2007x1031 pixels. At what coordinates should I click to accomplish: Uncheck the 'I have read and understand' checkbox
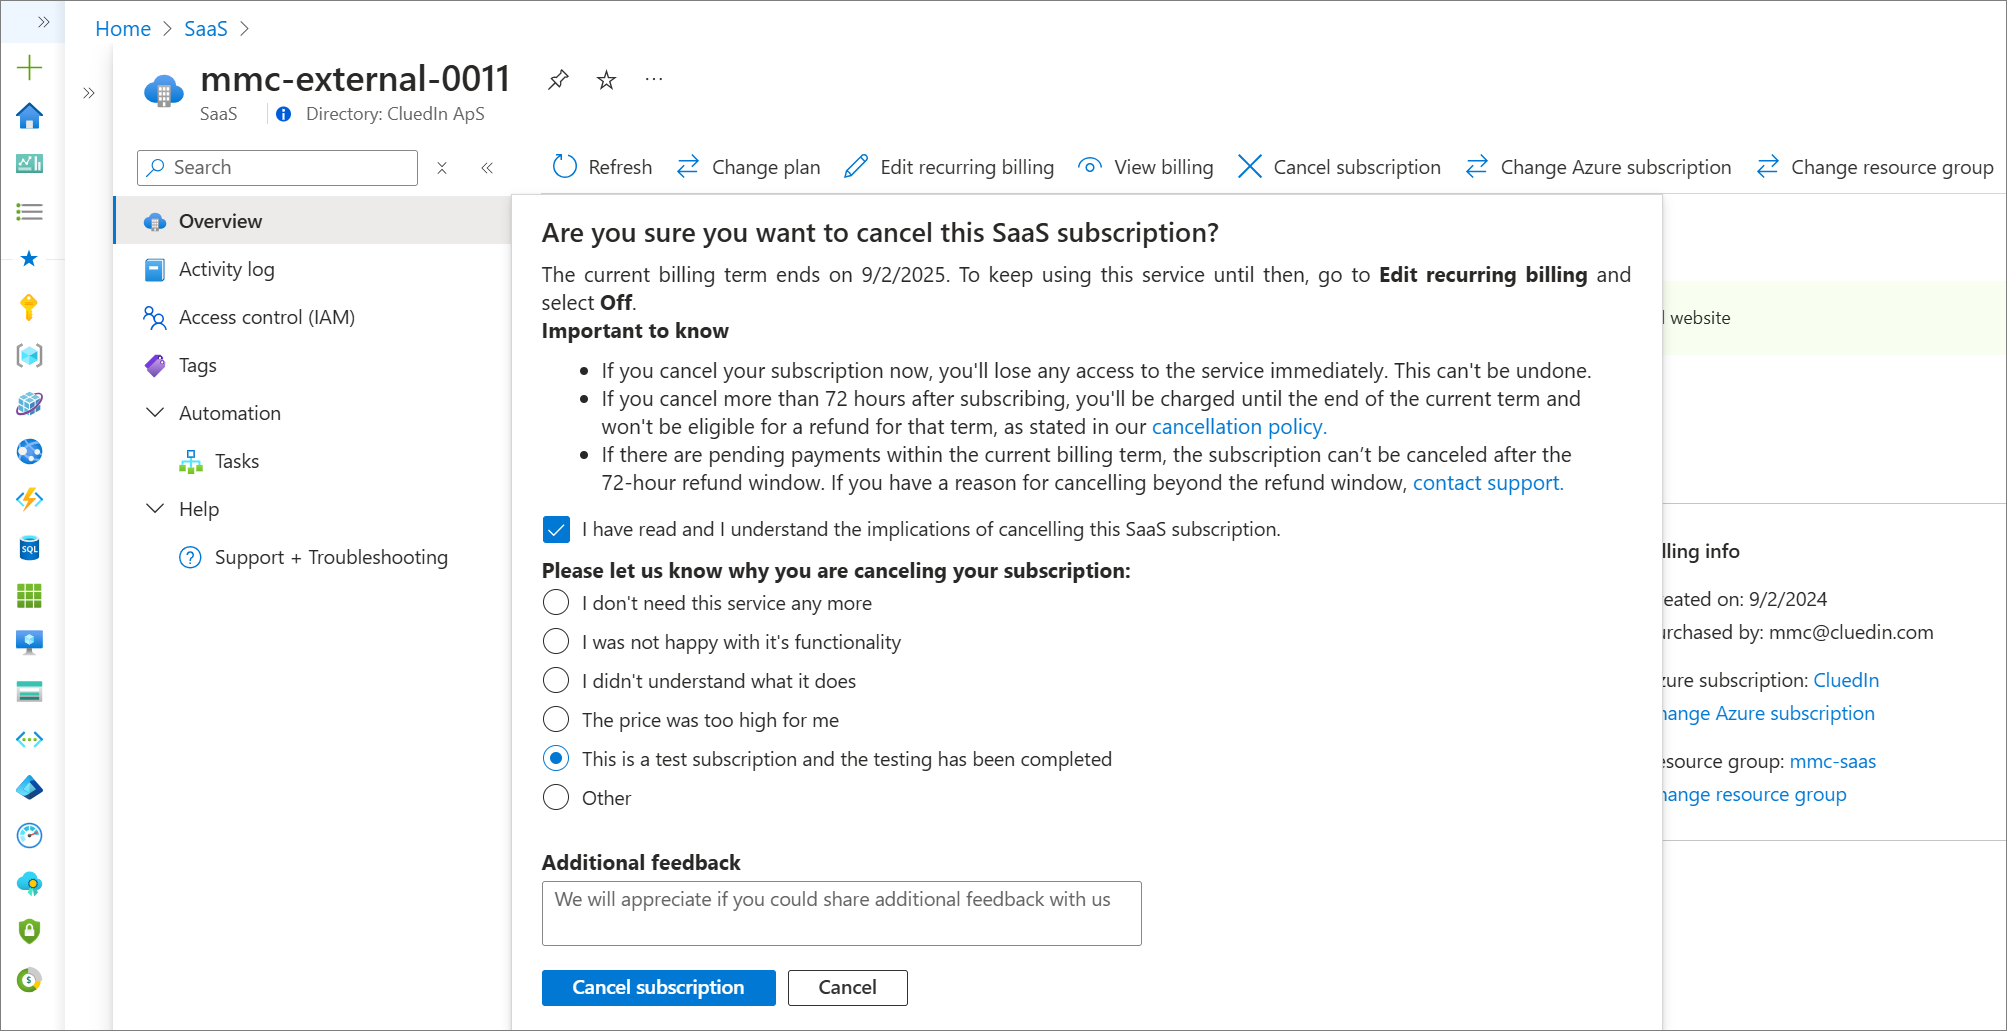(x=556, y=529)
